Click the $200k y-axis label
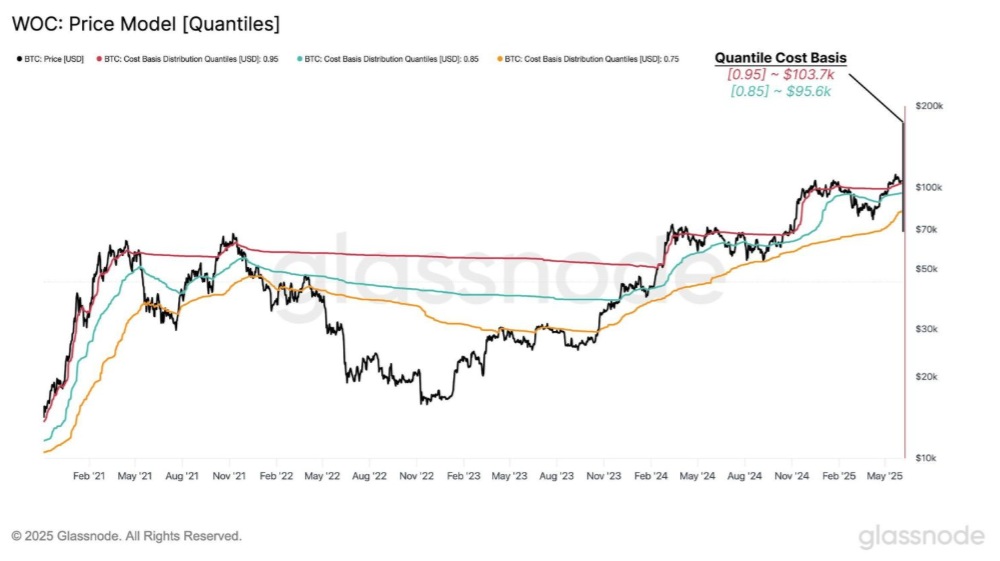Image resolution: width=1000 pixels, height=561 pixels. 929,106
